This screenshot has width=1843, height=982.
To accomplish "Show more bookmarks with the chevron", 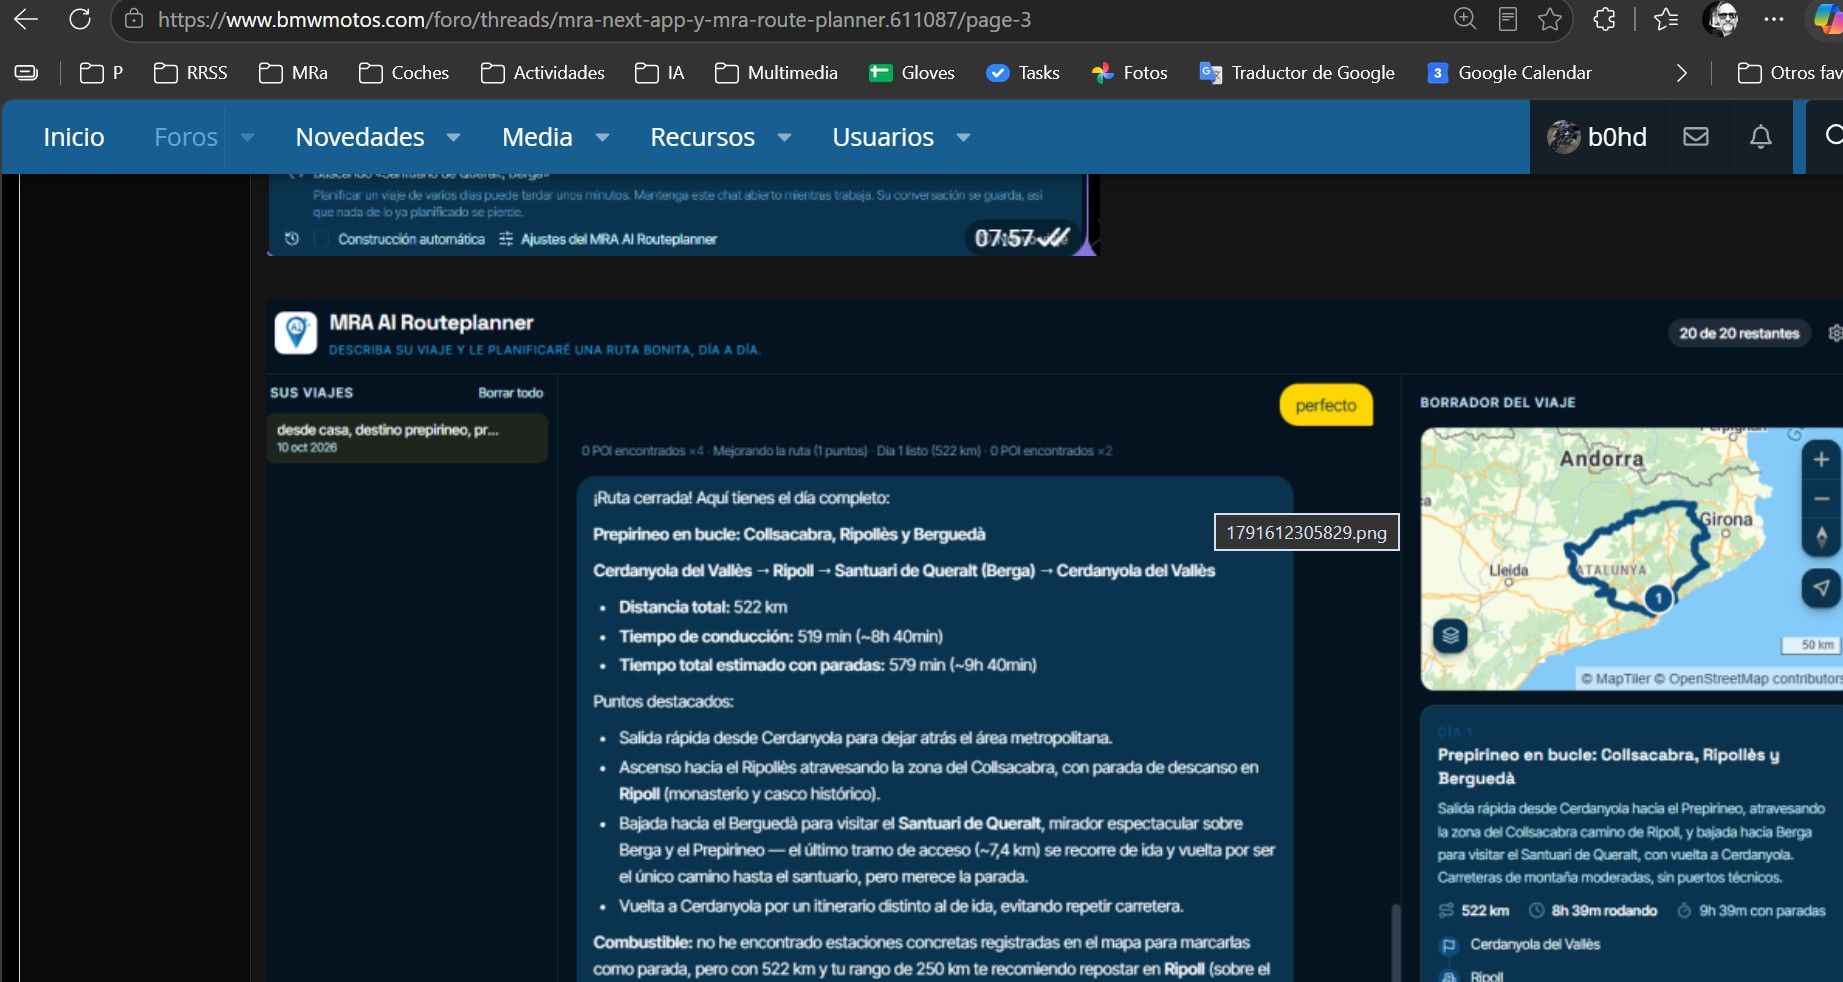I will tap(1682, 73).
